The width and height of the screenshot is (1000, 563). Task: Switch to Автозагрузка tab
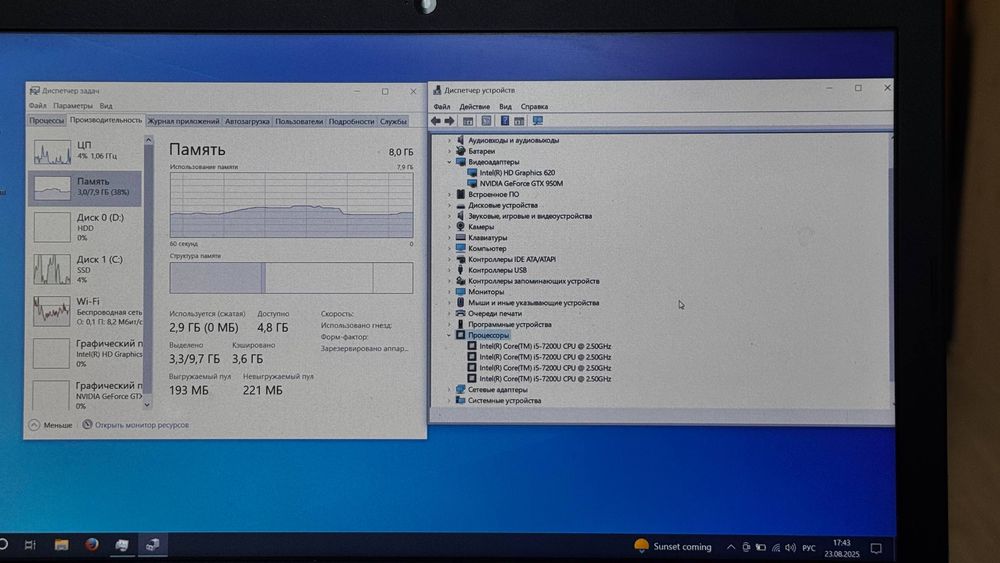tap(247, 121)
